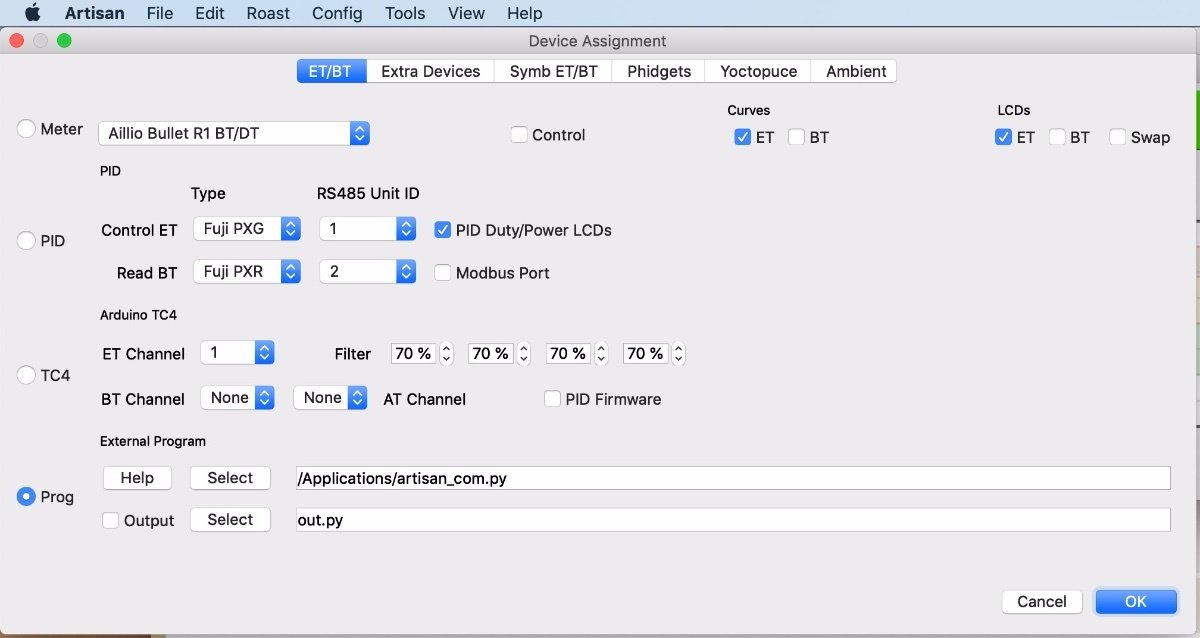Adjust the first Filter 70 % stepper
The width and height of the screenshot is (1200, 638).
pos(447,353)
